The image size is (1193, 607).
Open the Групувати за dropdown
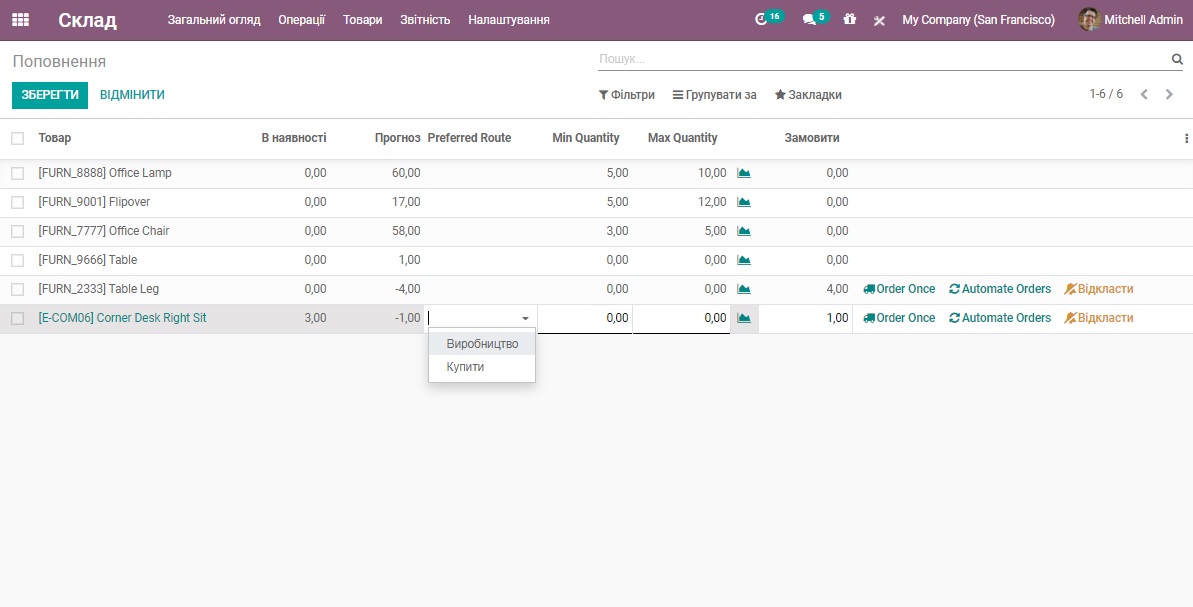point(714,95)
